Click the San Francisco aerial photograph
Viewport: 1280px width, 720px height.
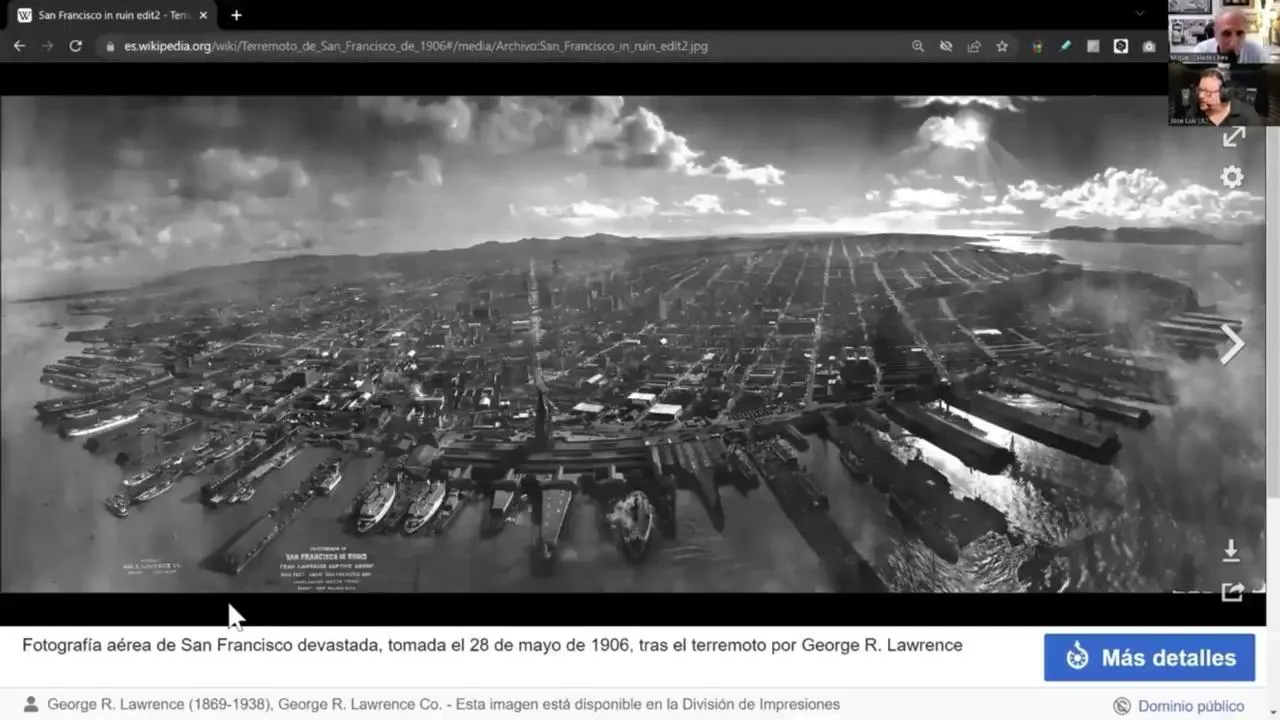[x=633, y=344]
